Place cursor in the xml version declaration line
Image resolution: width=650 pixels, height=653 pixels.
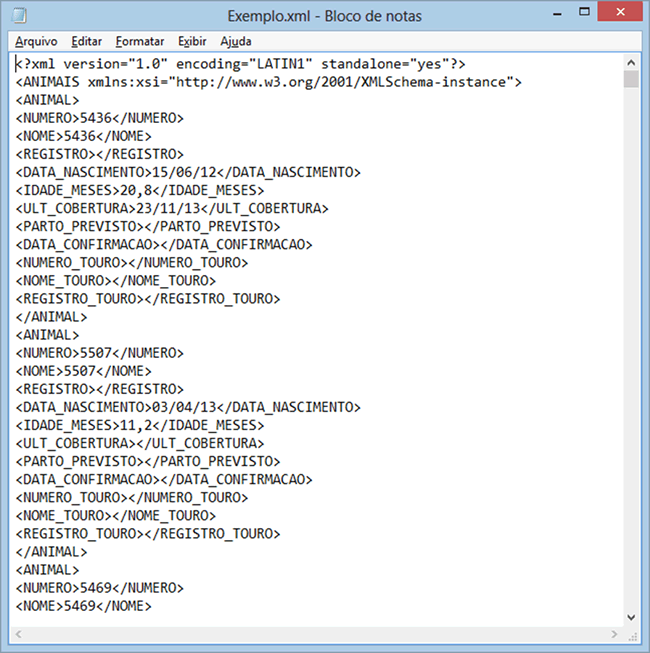tap(240, 64)
